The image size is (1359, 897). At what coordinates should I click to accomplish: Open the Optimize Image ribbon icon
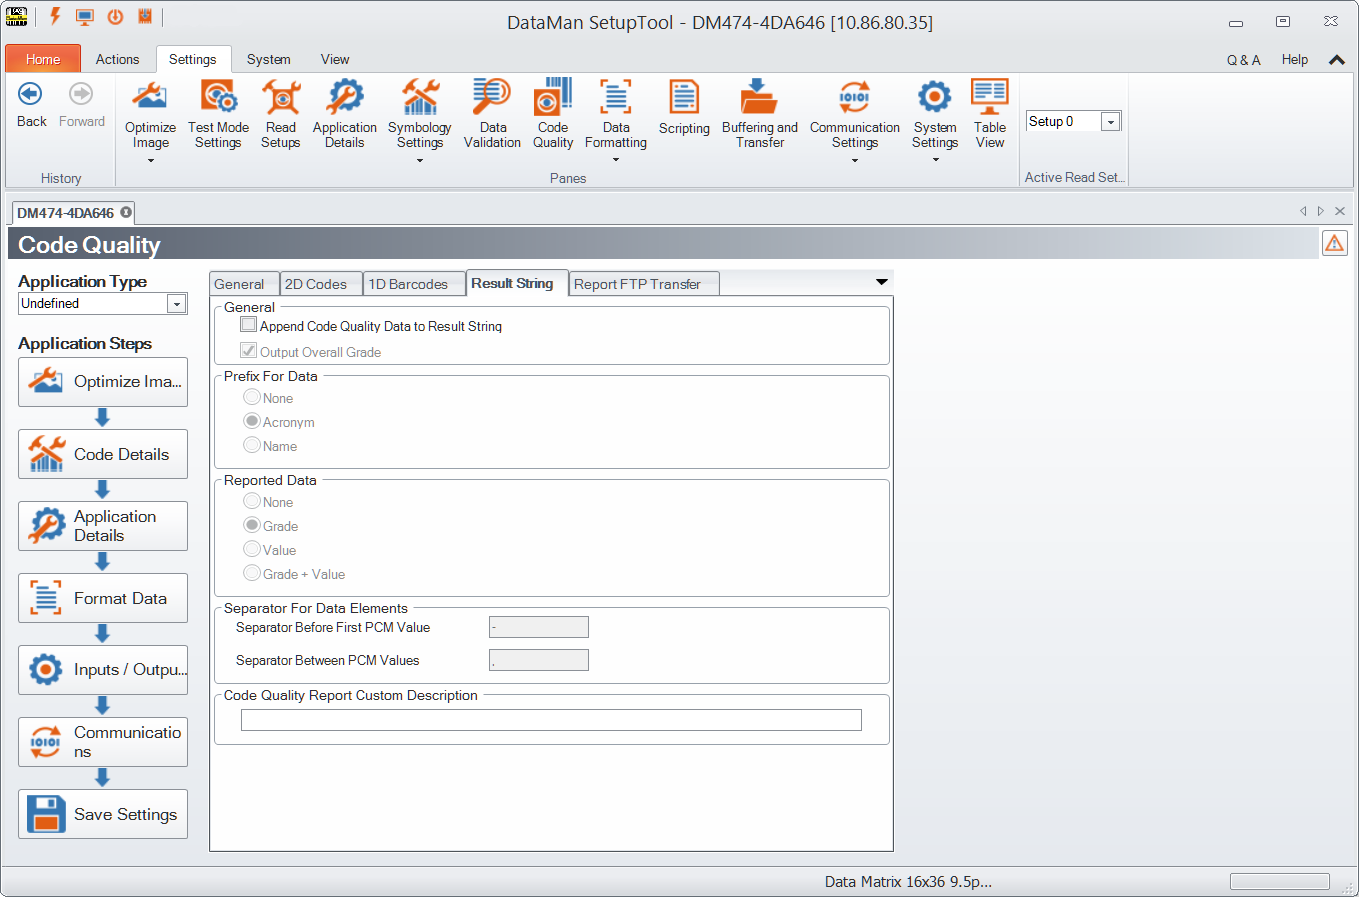150,115
